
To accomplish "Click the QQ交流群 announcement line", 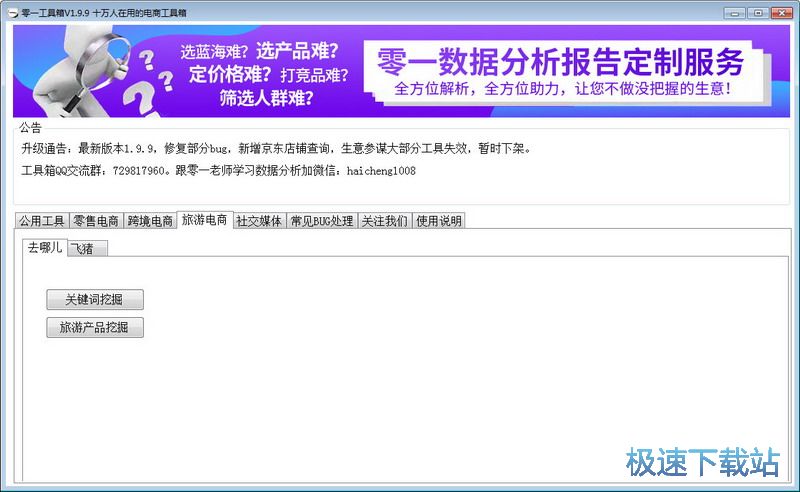I will pos(218,171).
